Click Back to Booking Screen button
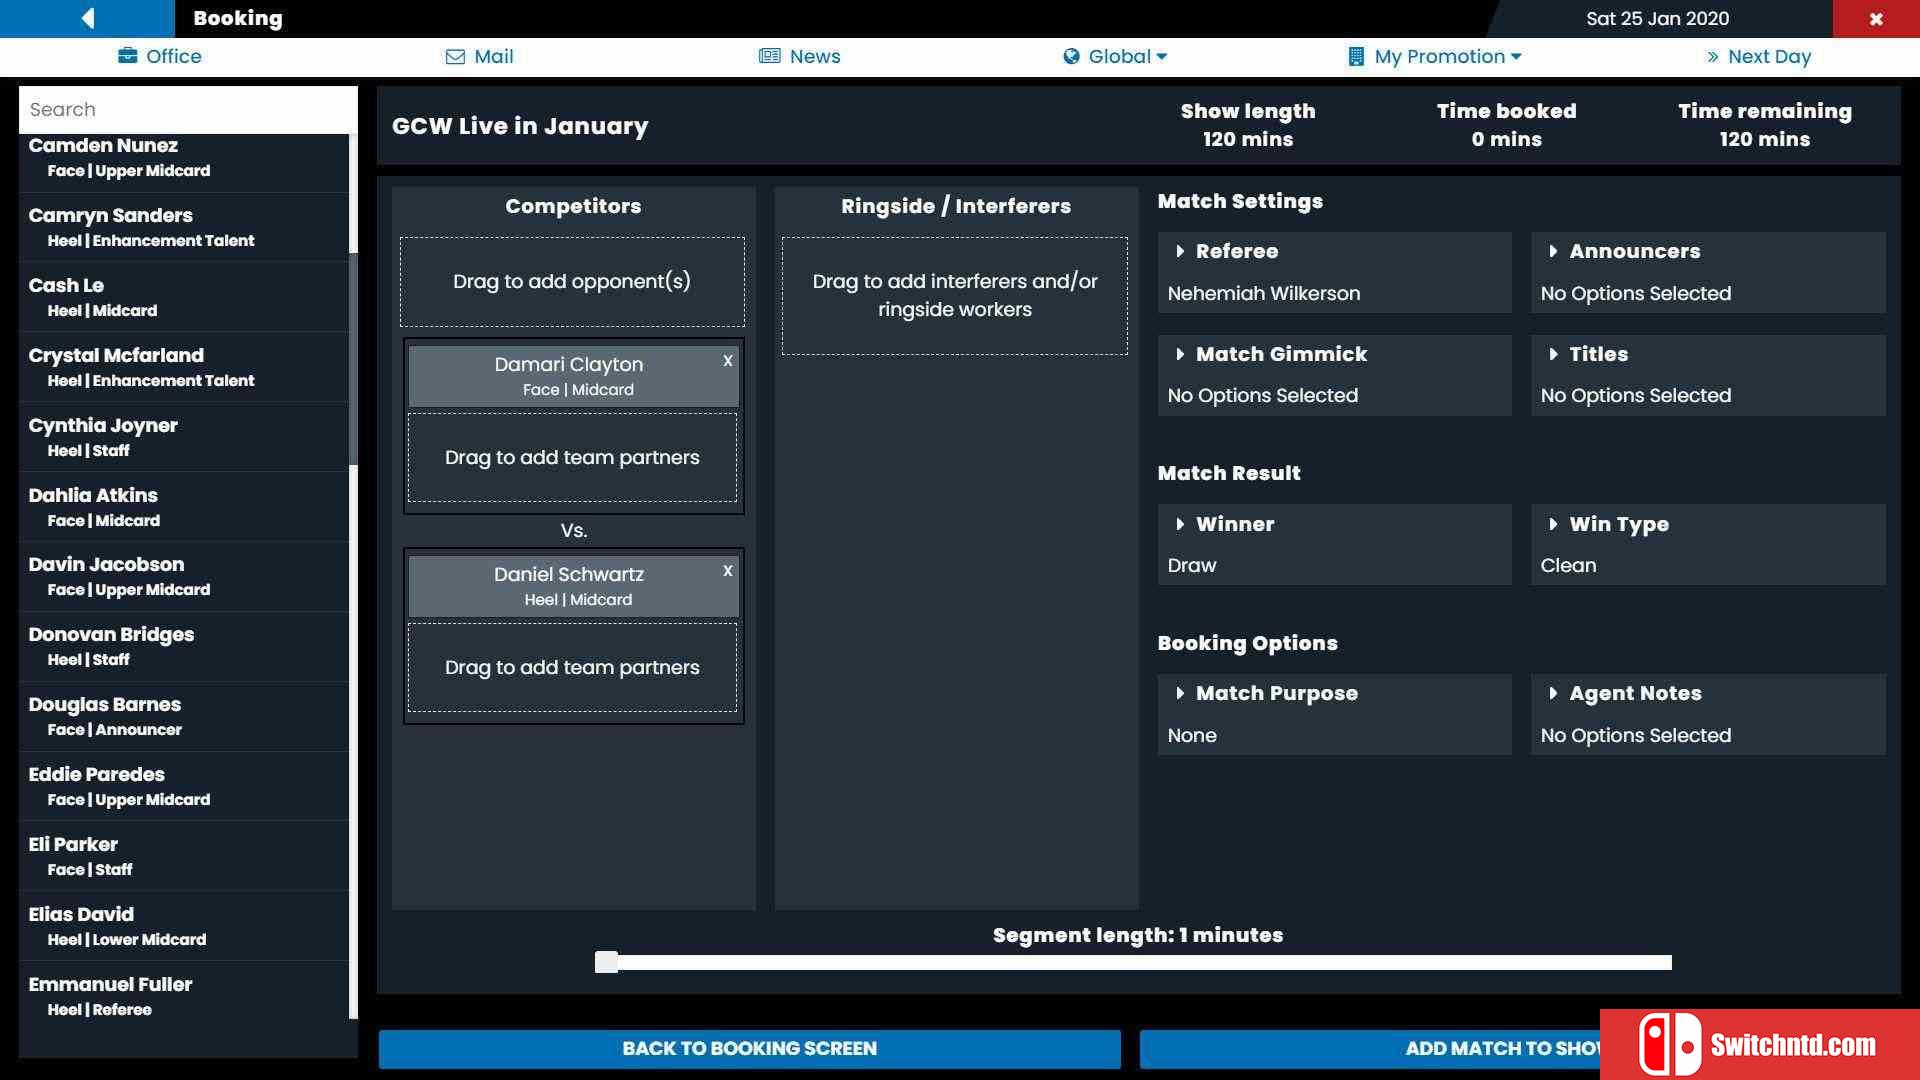Viewport: 1920px width, 1080px height. 749,1049
